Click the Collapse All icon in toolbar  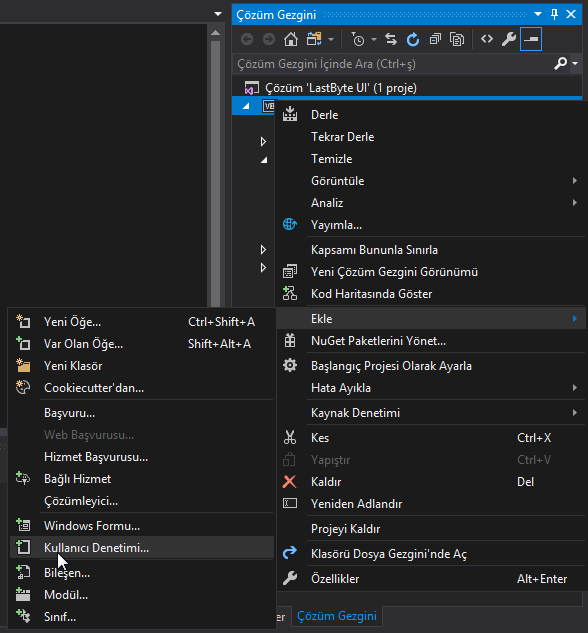click(x=435, y=39)
